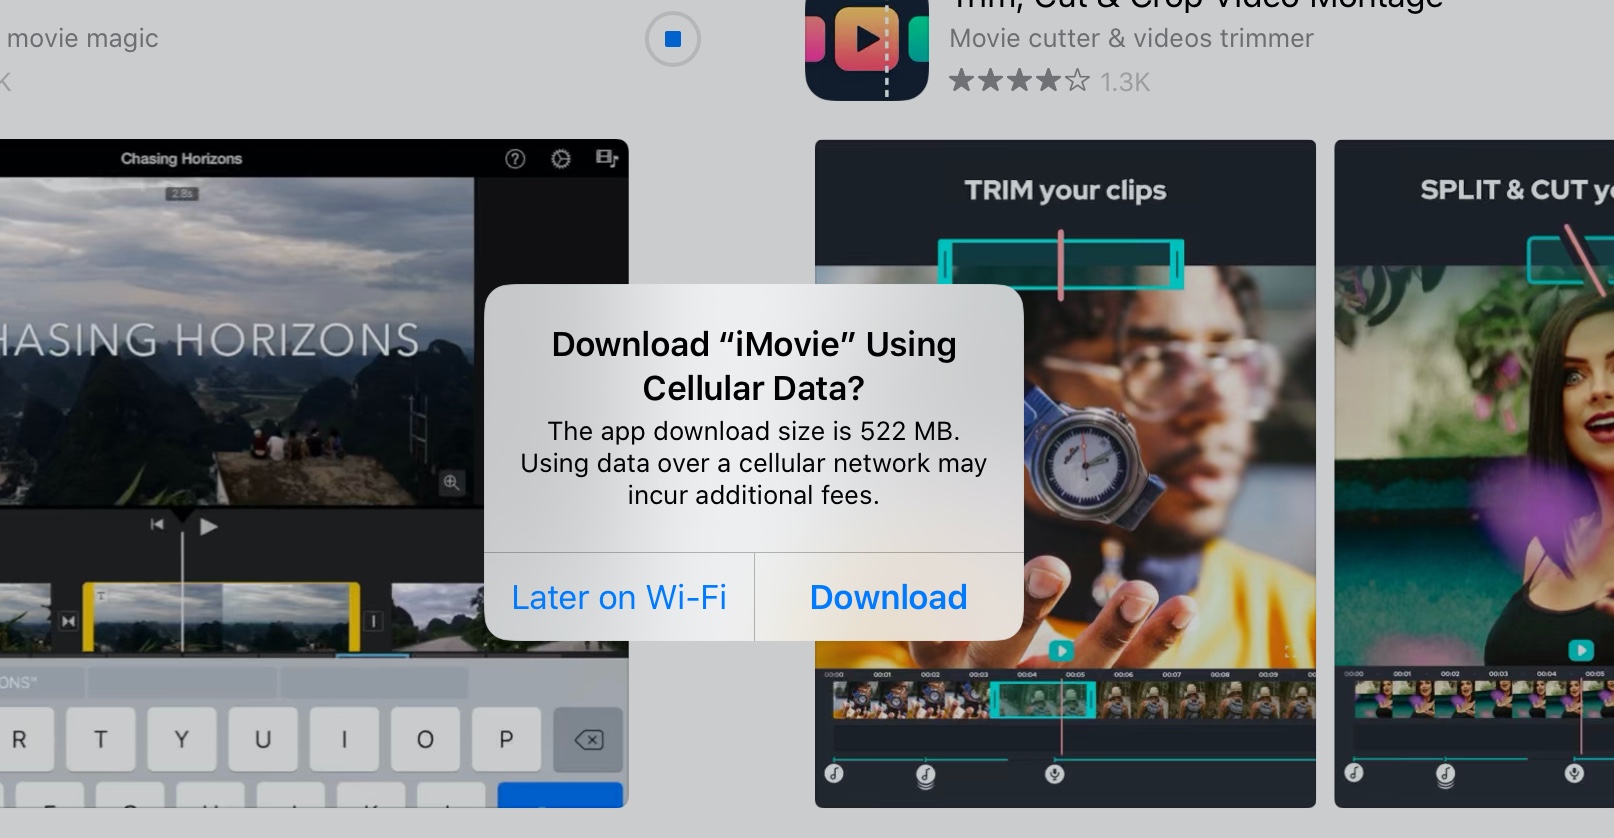1614x838 pixels.
Task: Select the 522 MB download size message
Action: (x=754, y=463)
